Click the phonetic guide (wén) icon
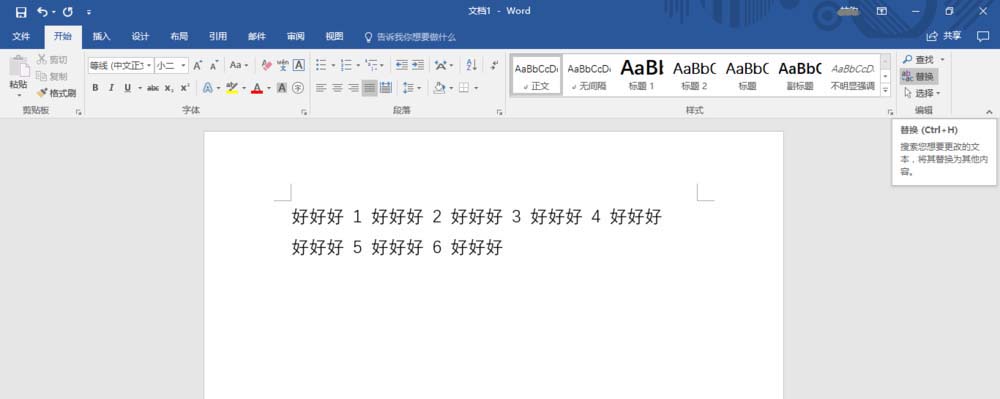Screen dimensions: 1000x399 pyautogui.click(x=283, y=65)
